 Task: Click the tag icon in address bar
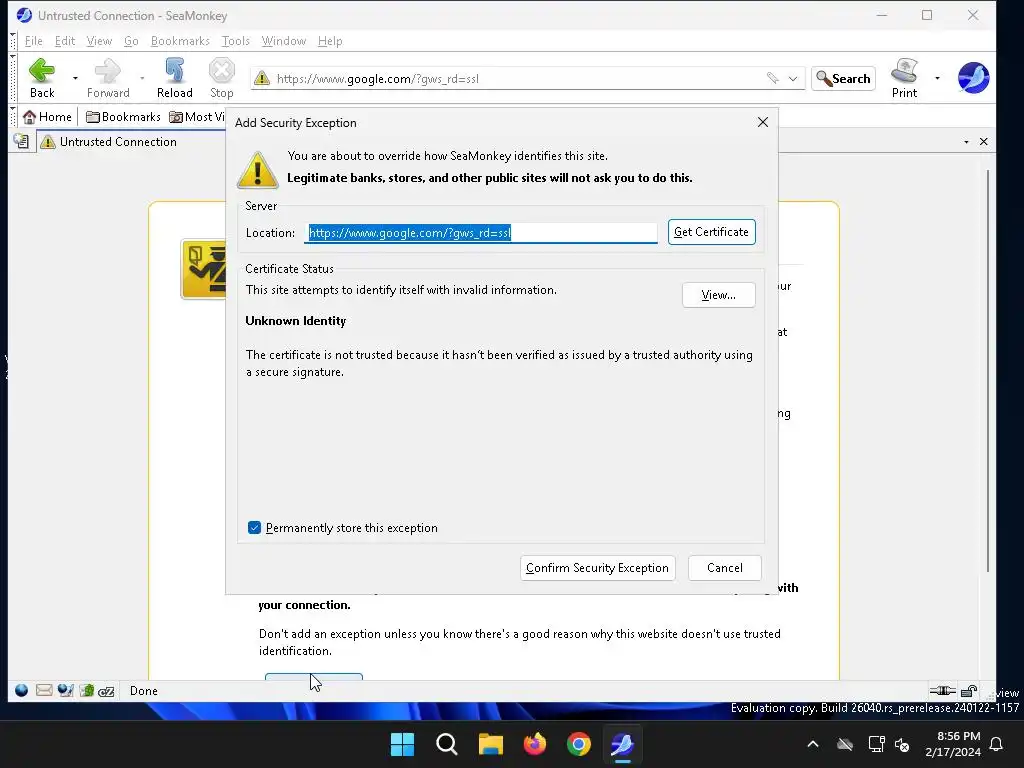click(773, 78)
